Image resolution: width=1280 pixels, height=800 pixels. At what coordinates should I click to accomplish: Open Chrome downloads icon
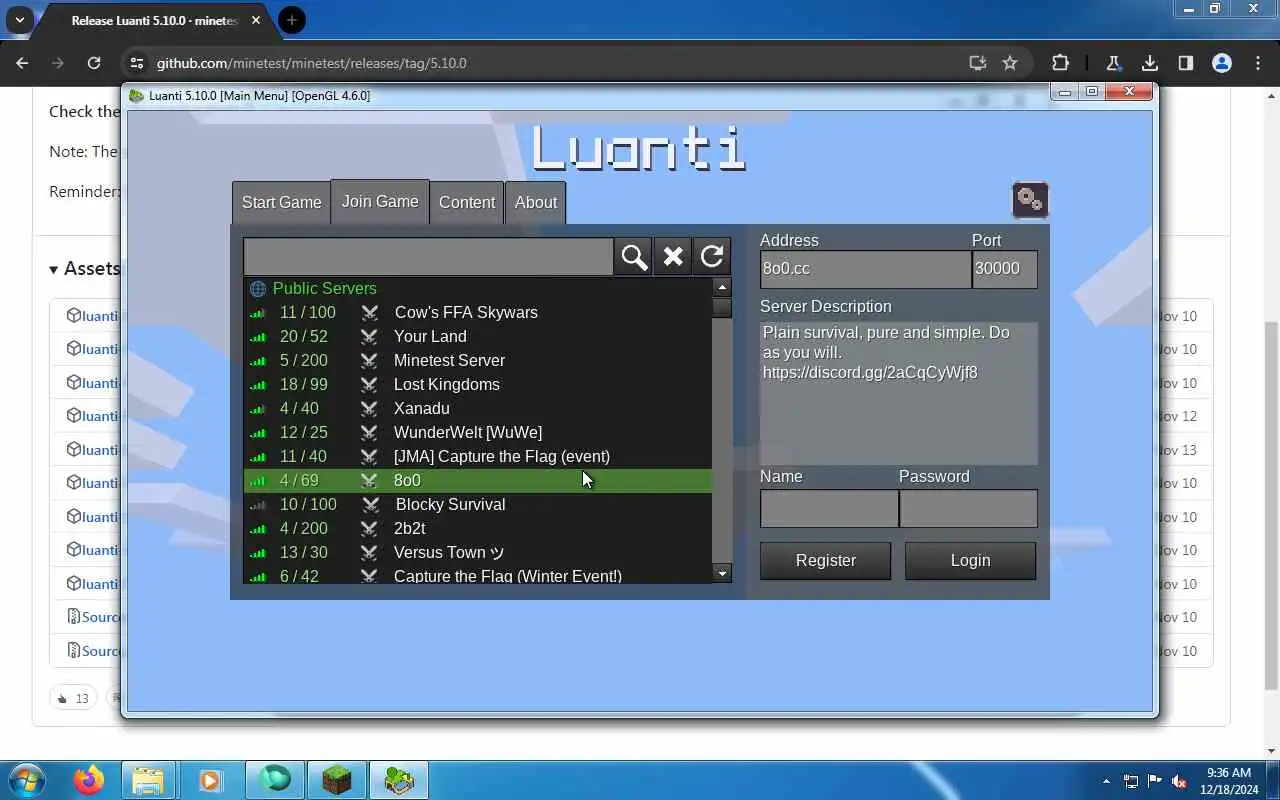(1150, 63)
